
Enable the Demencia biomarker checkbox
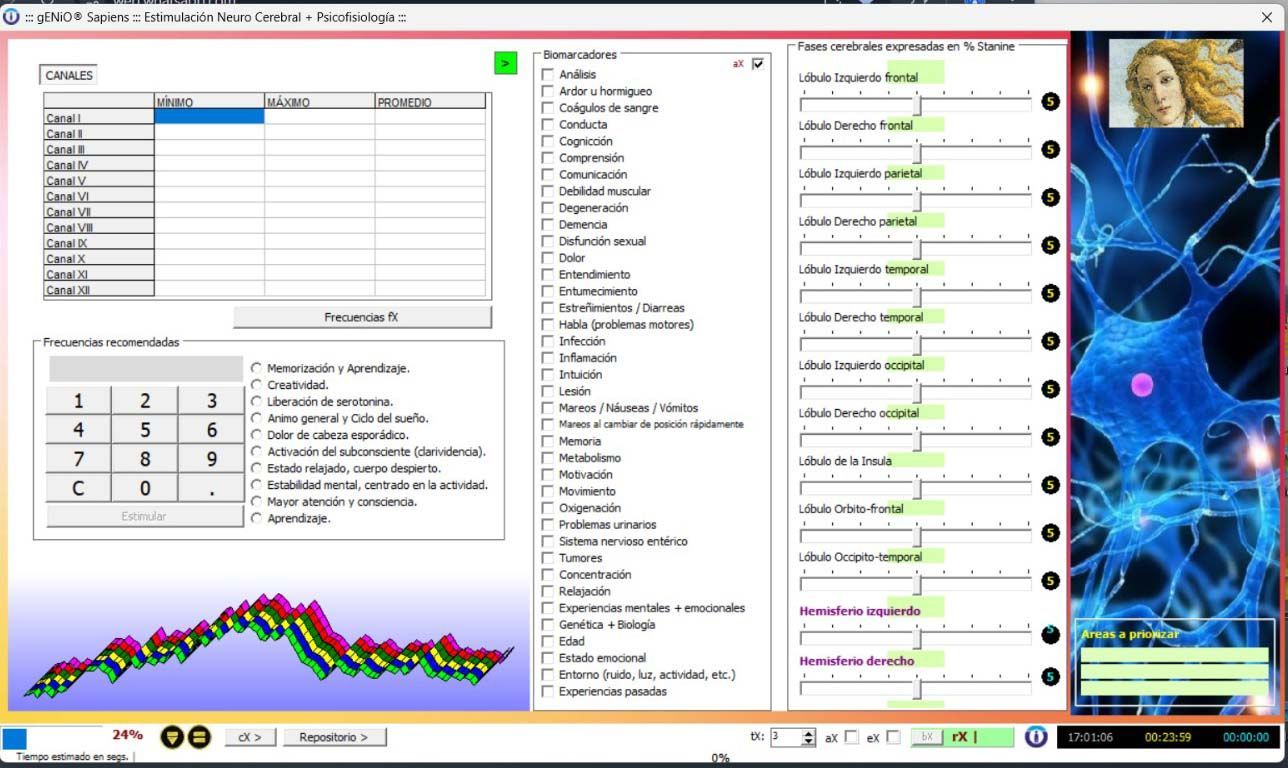click(x=547, y=225)
